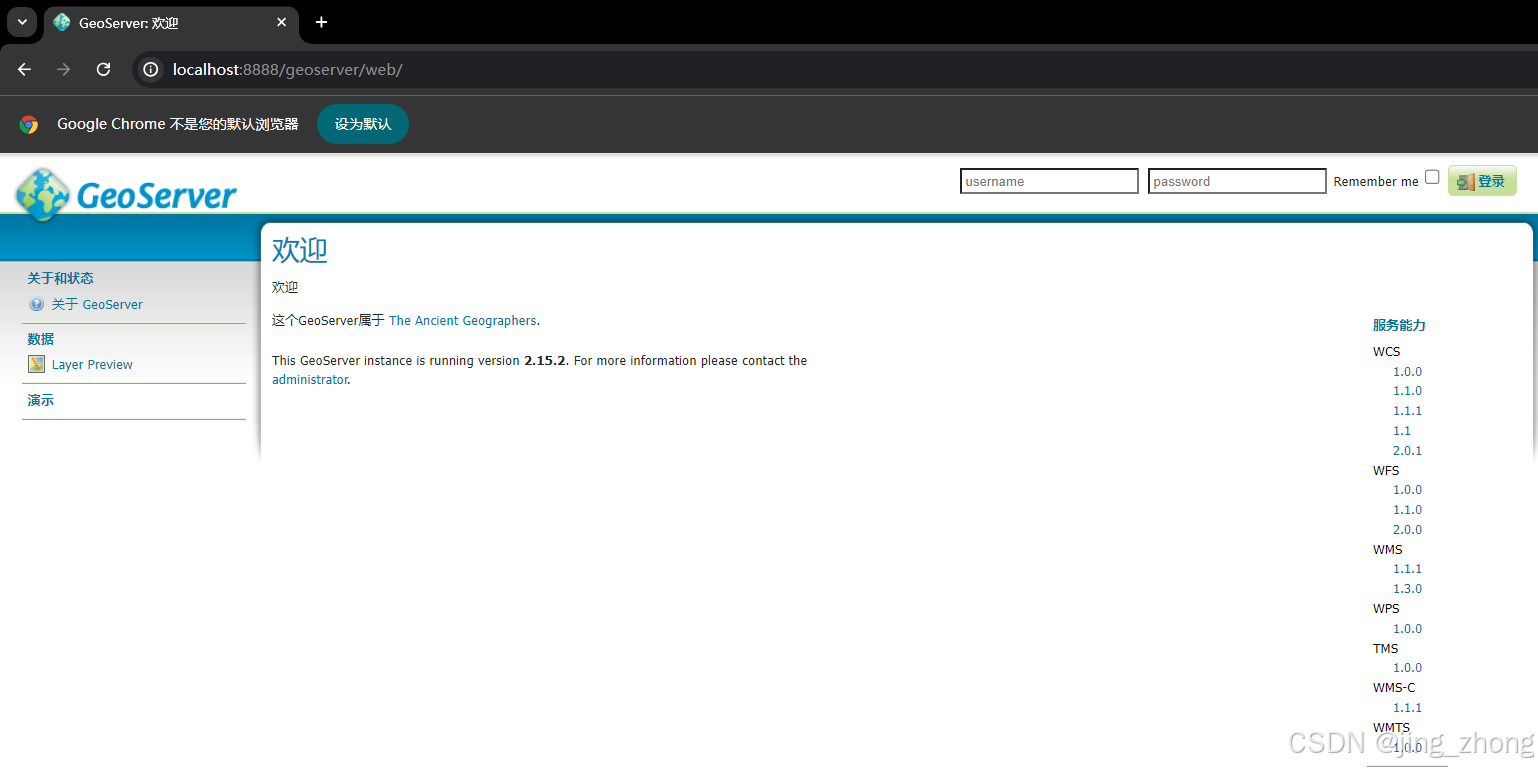Screen dimensions: 1538x769
Task: Click 设为默认 set as default button
Action: 363,124
